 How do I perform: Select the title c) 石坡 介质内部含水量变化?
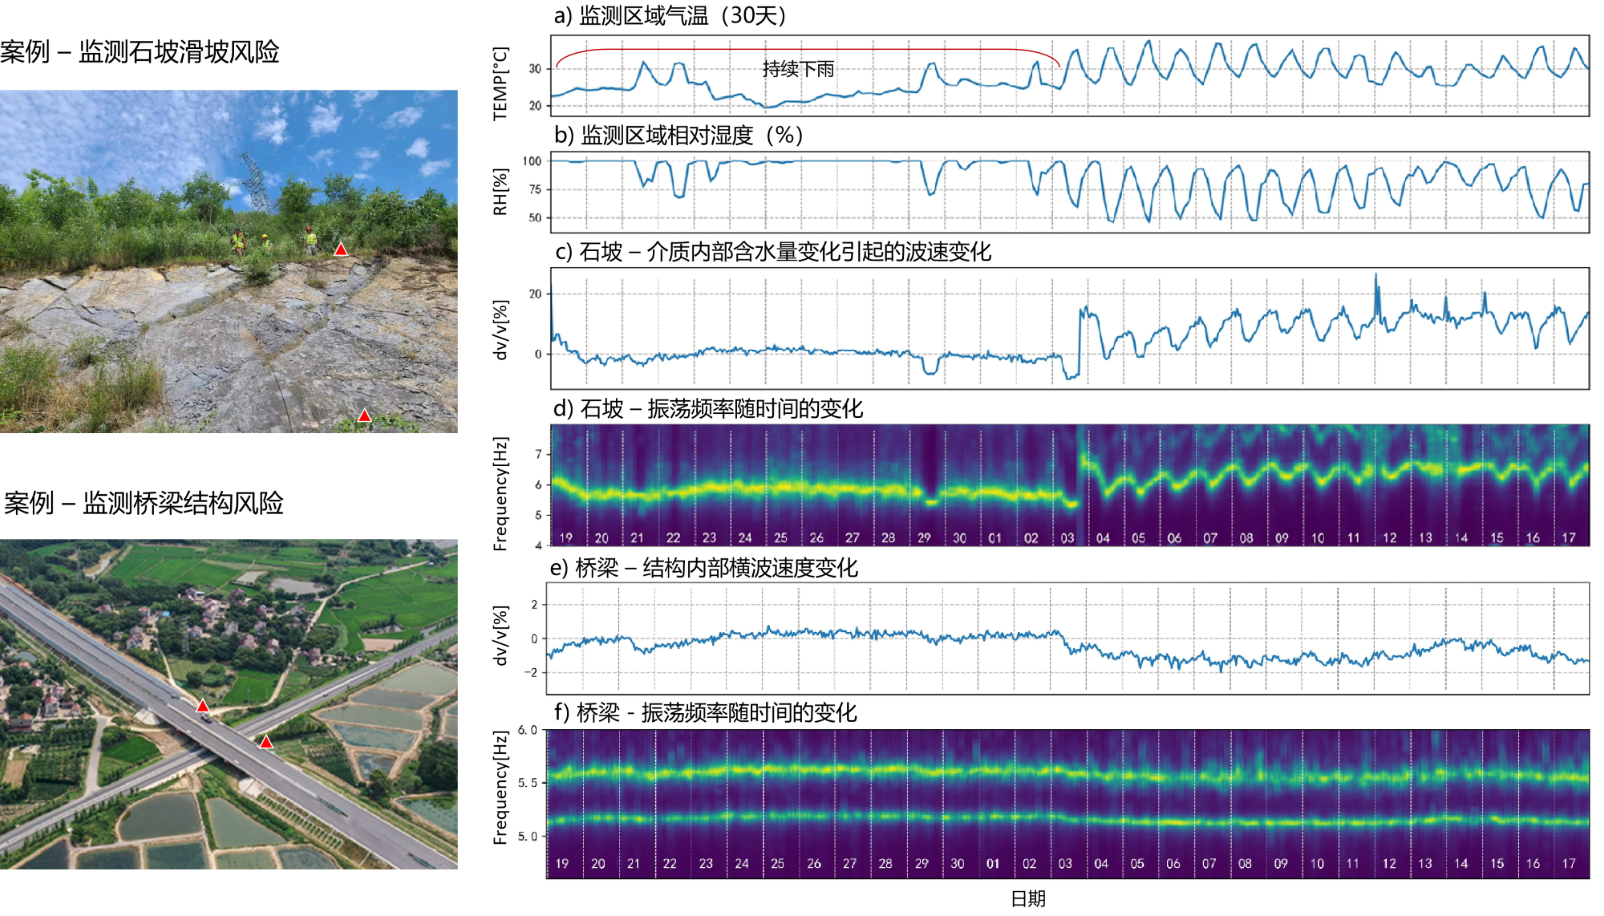click(772, 252)
